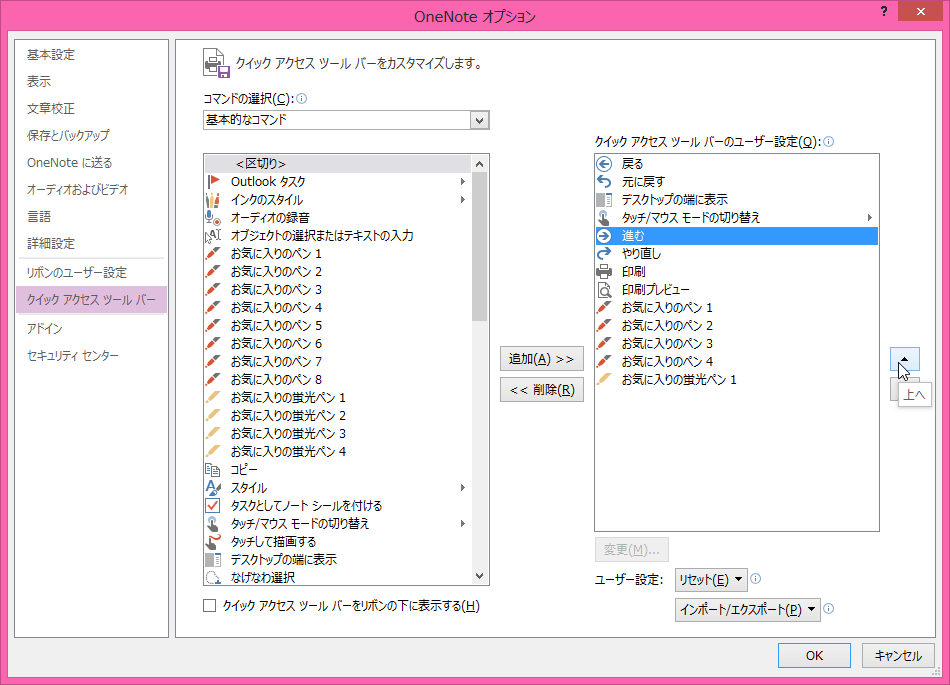
Task: Click the 追加(A) >> button
Action: click(542, 359)
